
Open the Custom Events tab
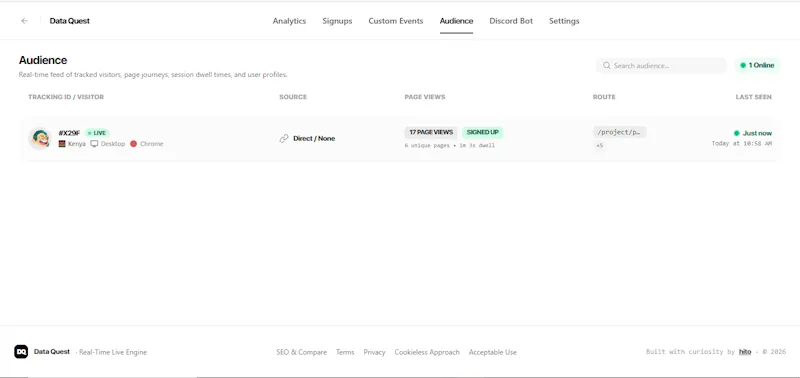[x=396, y=21]
